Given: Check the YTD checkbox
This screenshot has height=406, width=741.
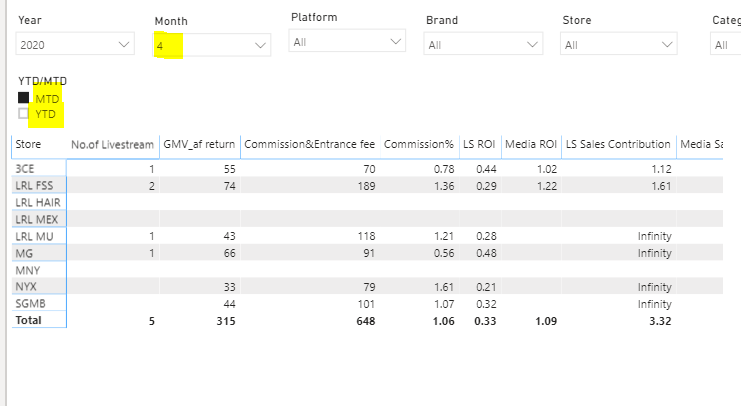Looking at the screenshot, I should 23,113.
